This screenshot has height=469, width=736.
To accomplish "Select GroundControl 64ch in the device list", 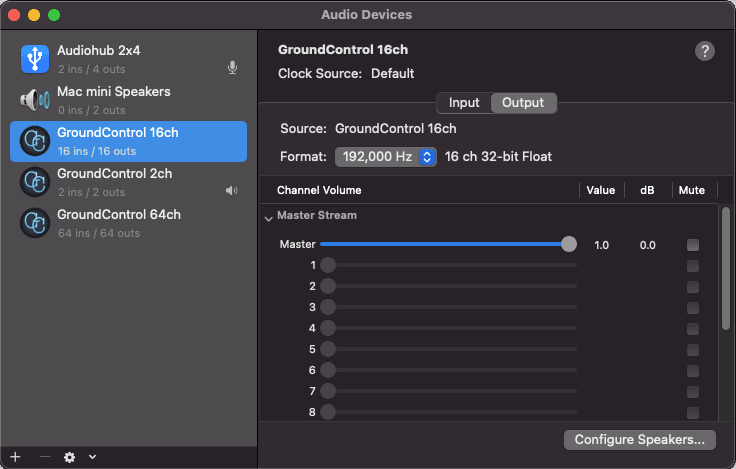I will pos(128,223).
